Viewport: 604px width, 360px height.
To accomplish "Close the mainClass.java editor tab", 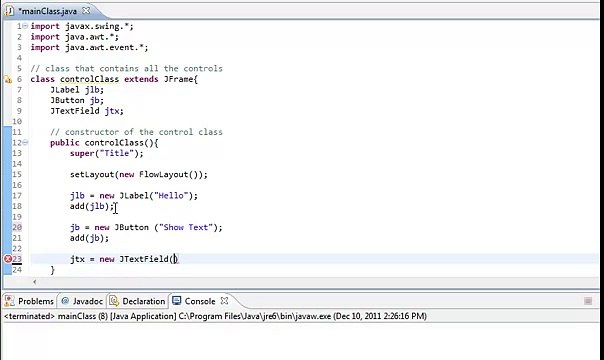I will point(86,11).
